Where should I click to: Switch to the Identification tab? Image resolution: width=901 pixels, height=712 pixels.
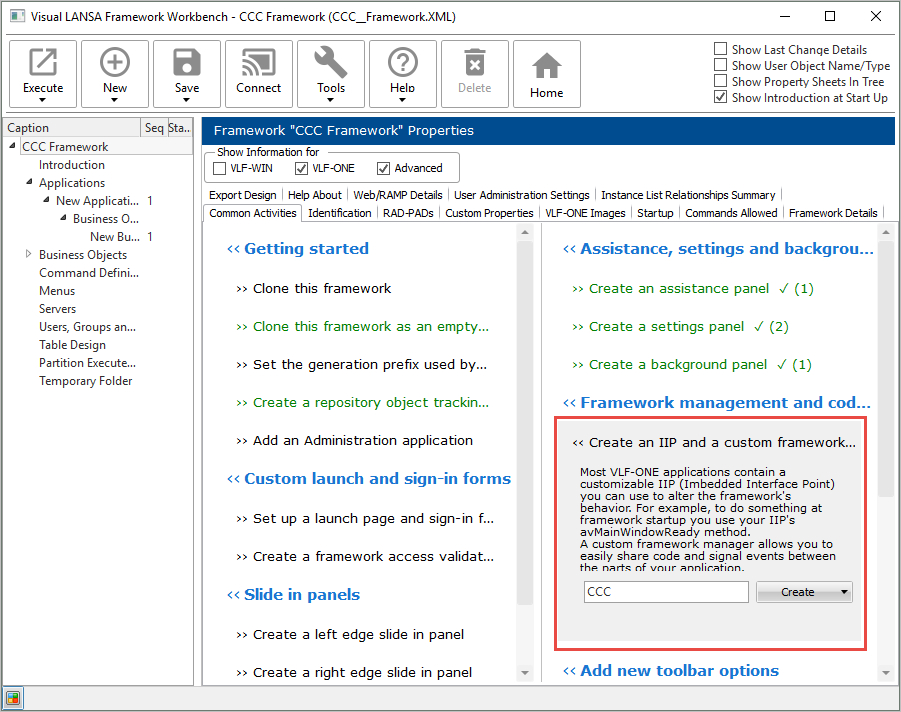tap(340, 213)
